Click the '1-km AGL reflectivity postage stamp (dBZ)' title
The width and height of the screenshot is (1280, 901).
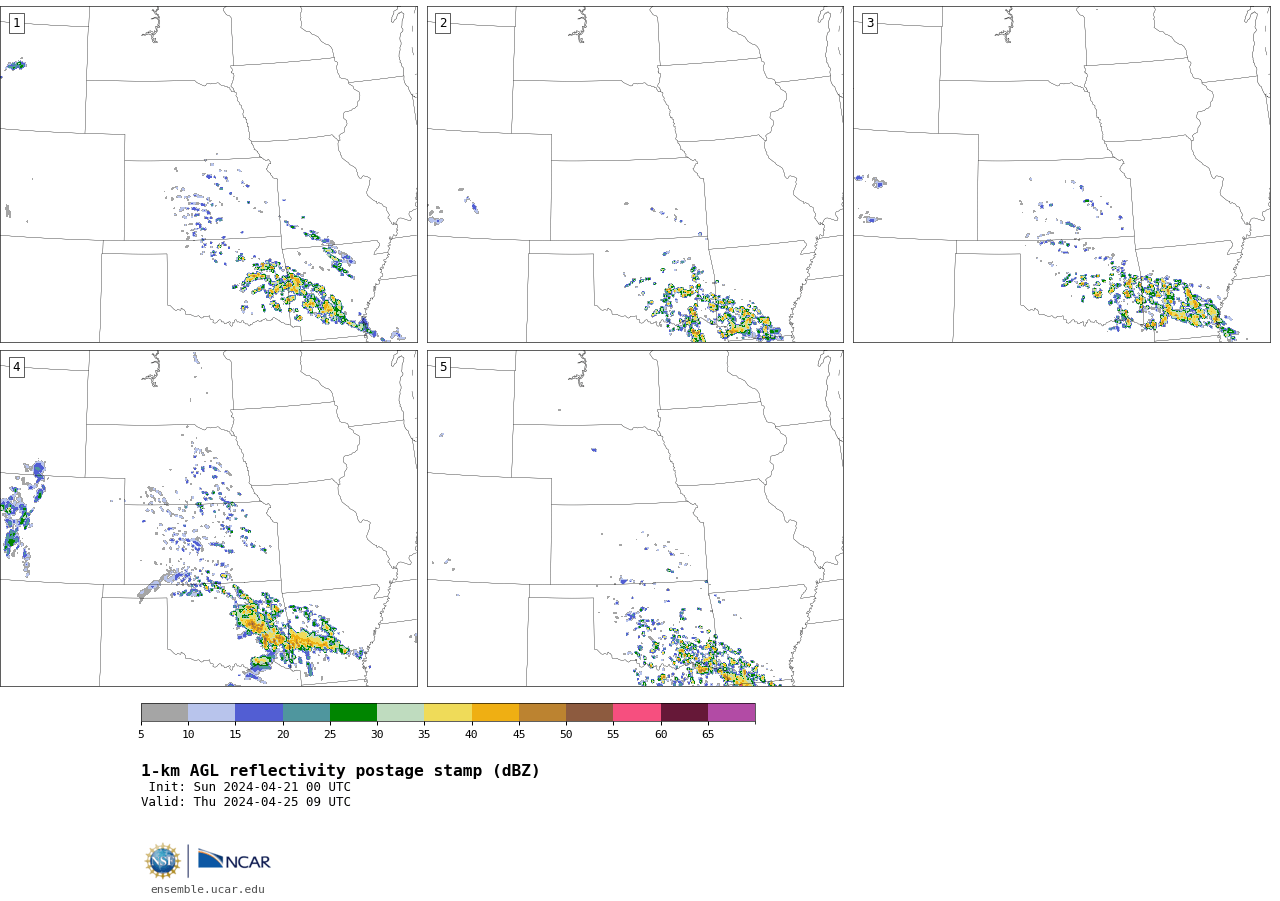pos(340,771)
